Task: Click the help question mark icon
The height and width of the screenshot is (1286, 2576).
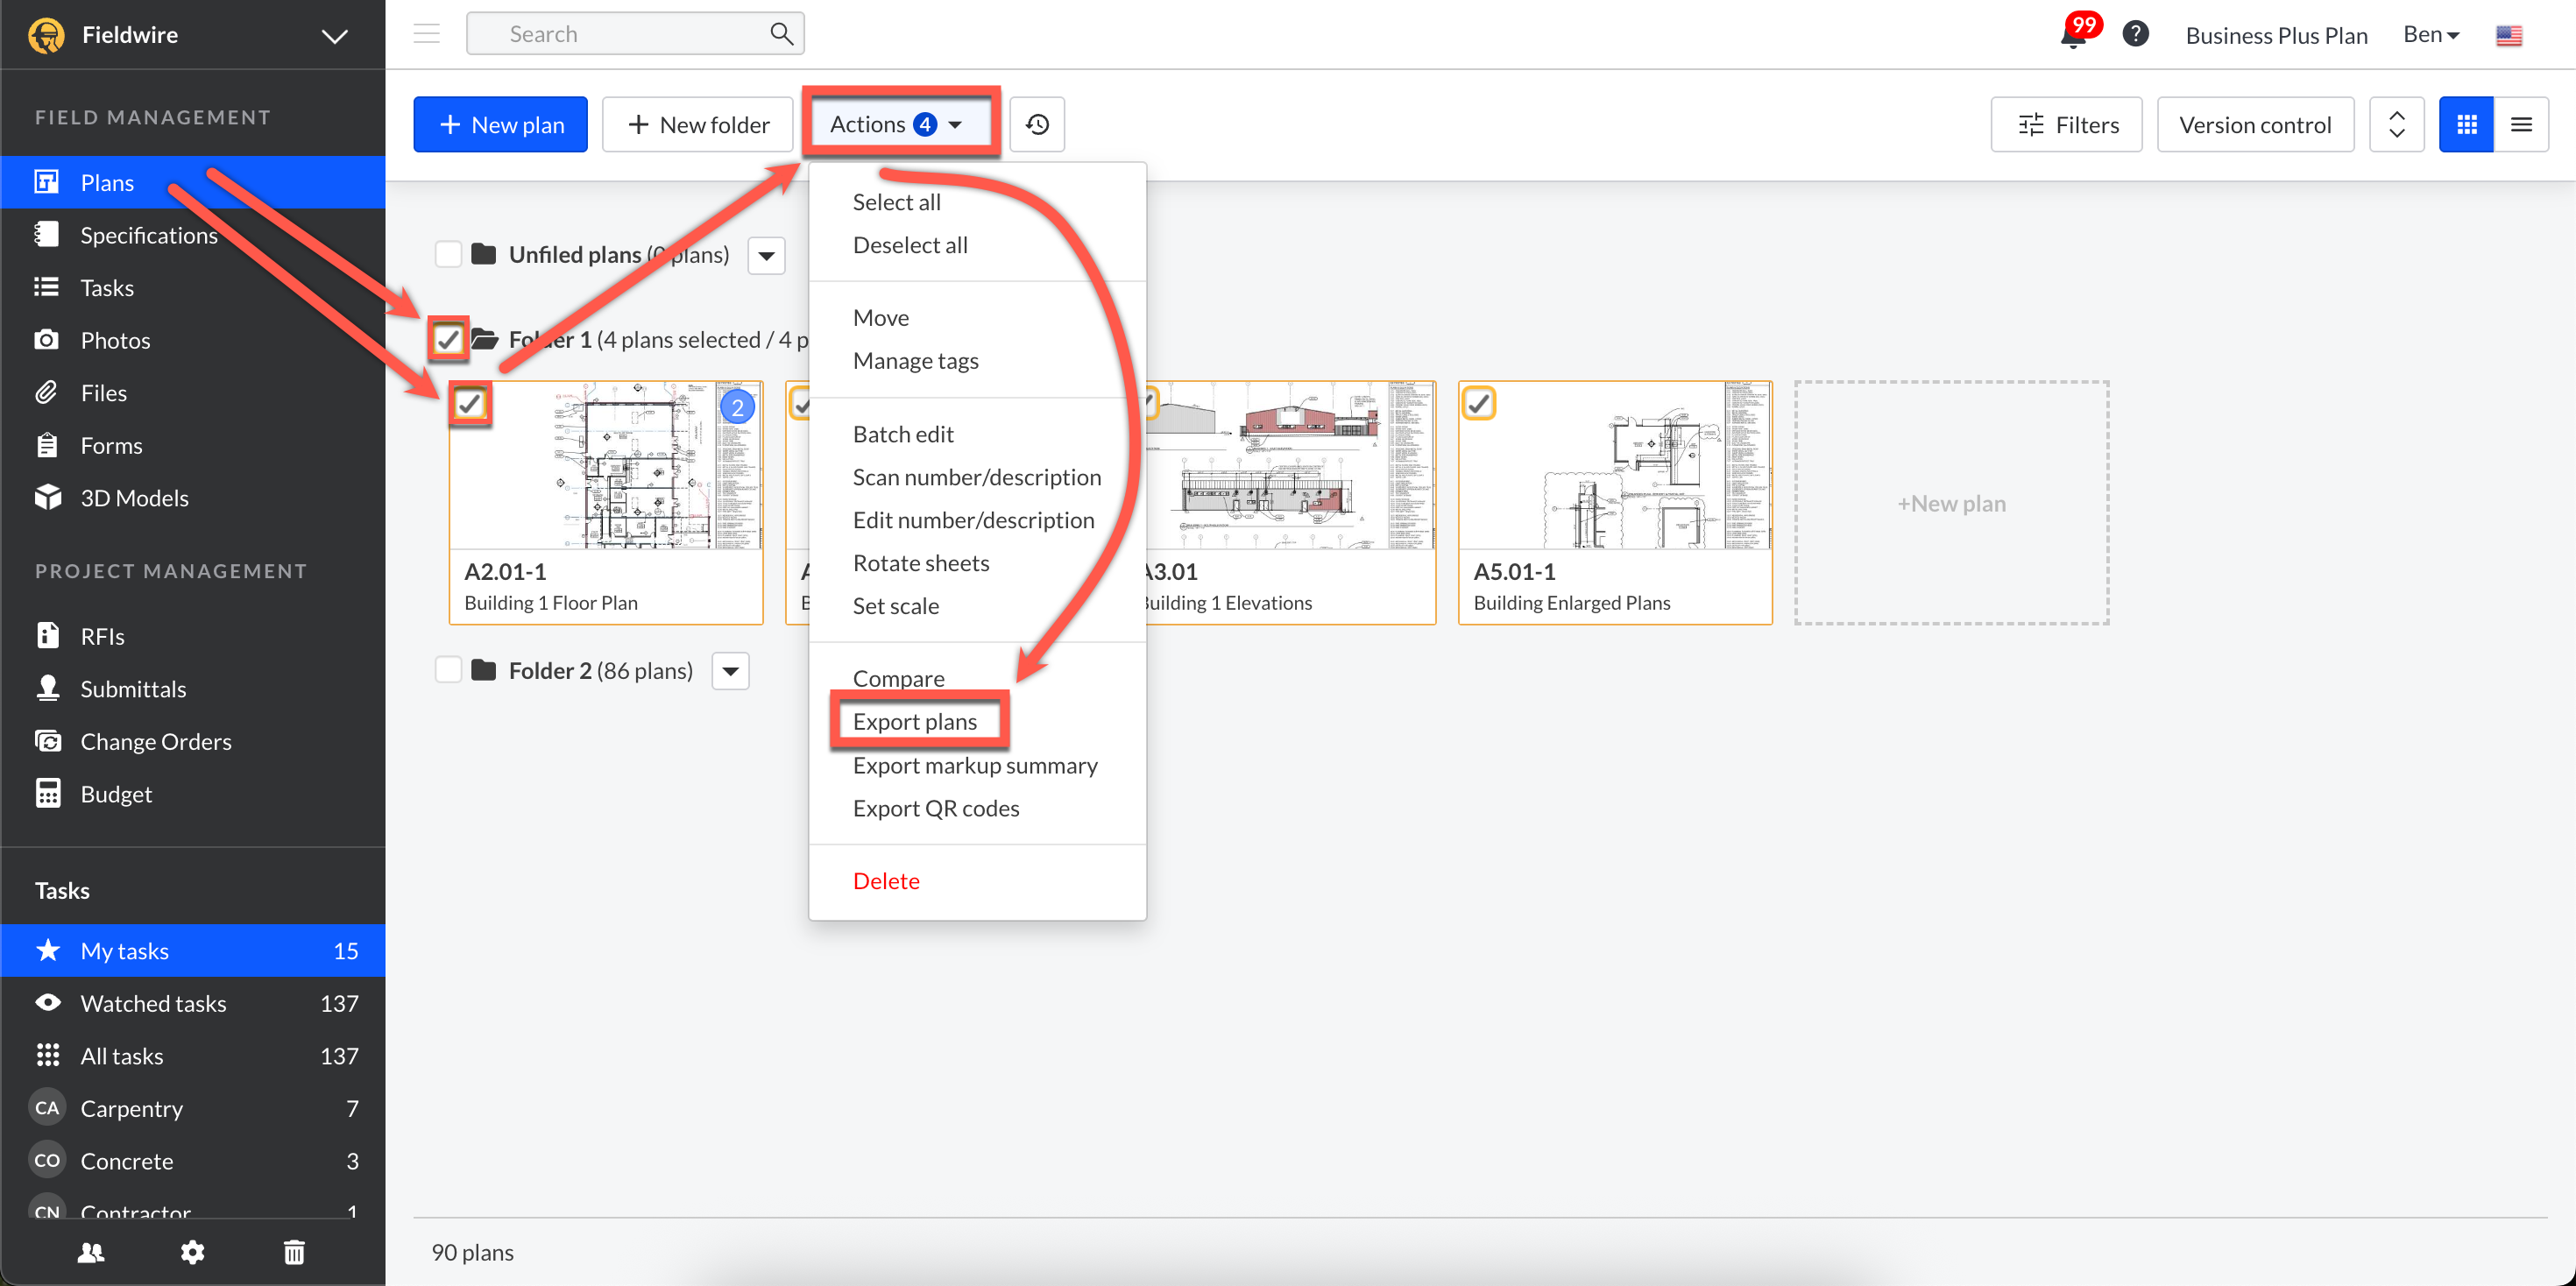Action: pyautogui.click(x=2135, y=34)
